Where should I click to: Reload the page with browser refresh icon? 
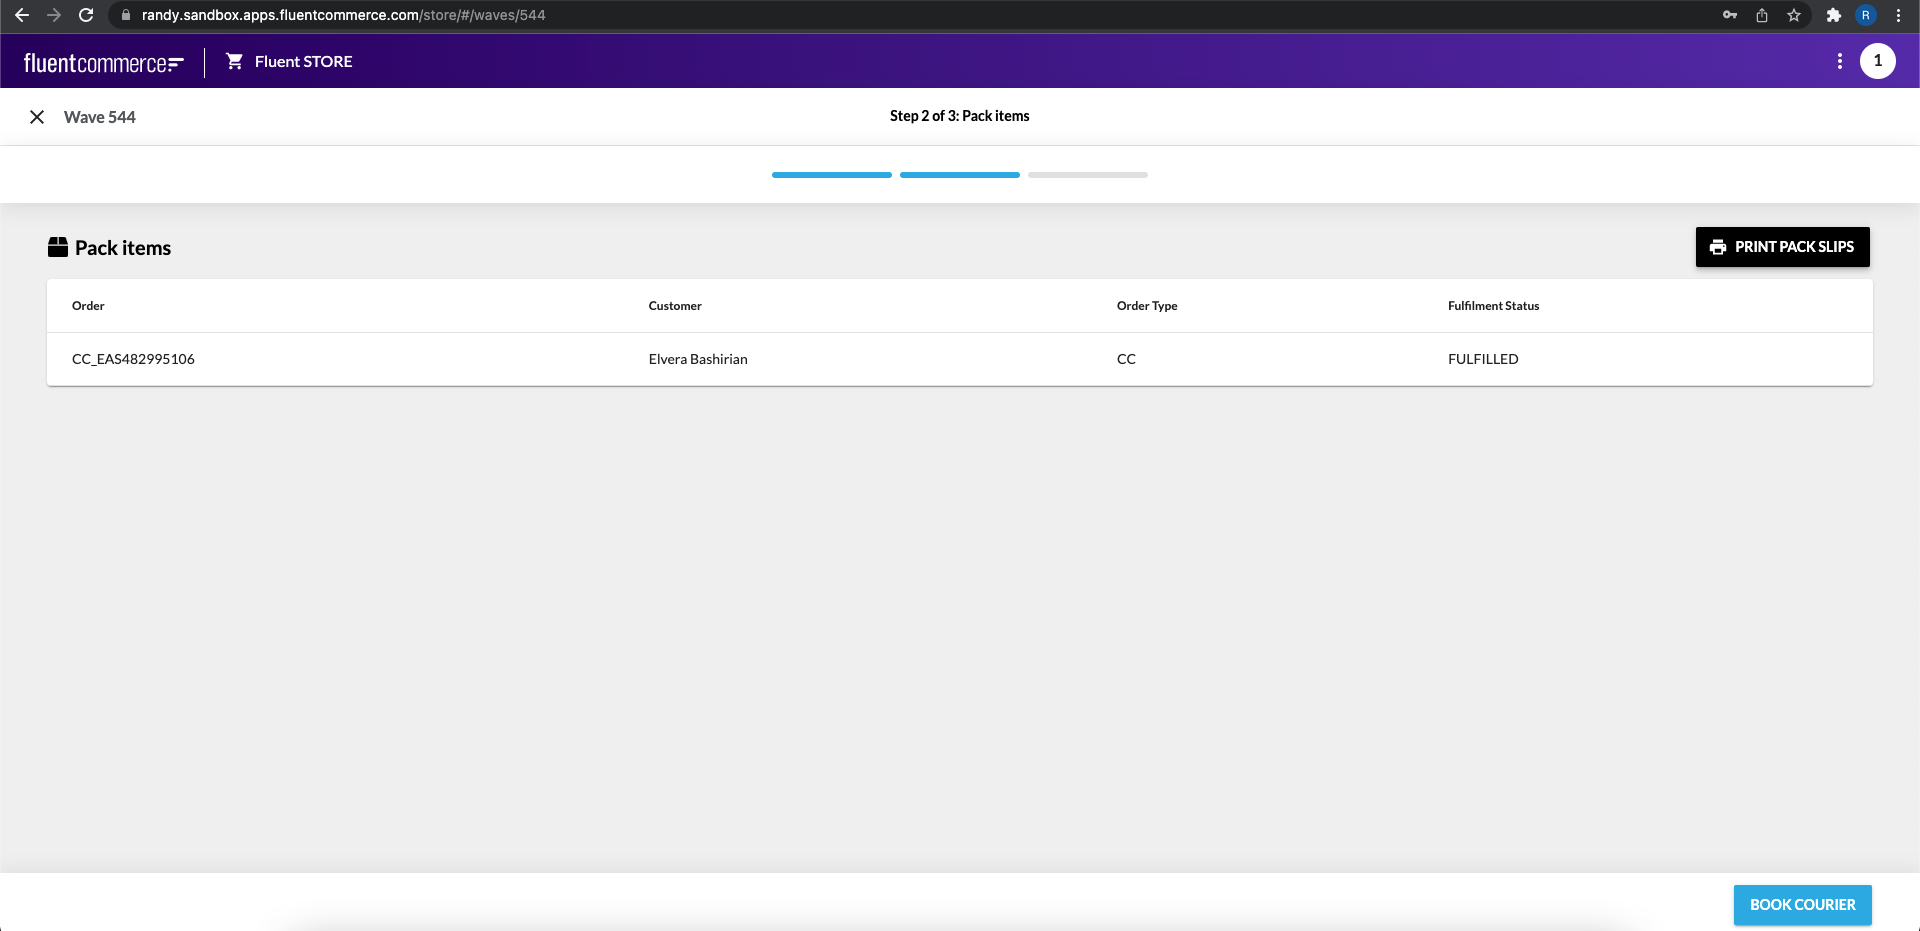tap(86, 15)
